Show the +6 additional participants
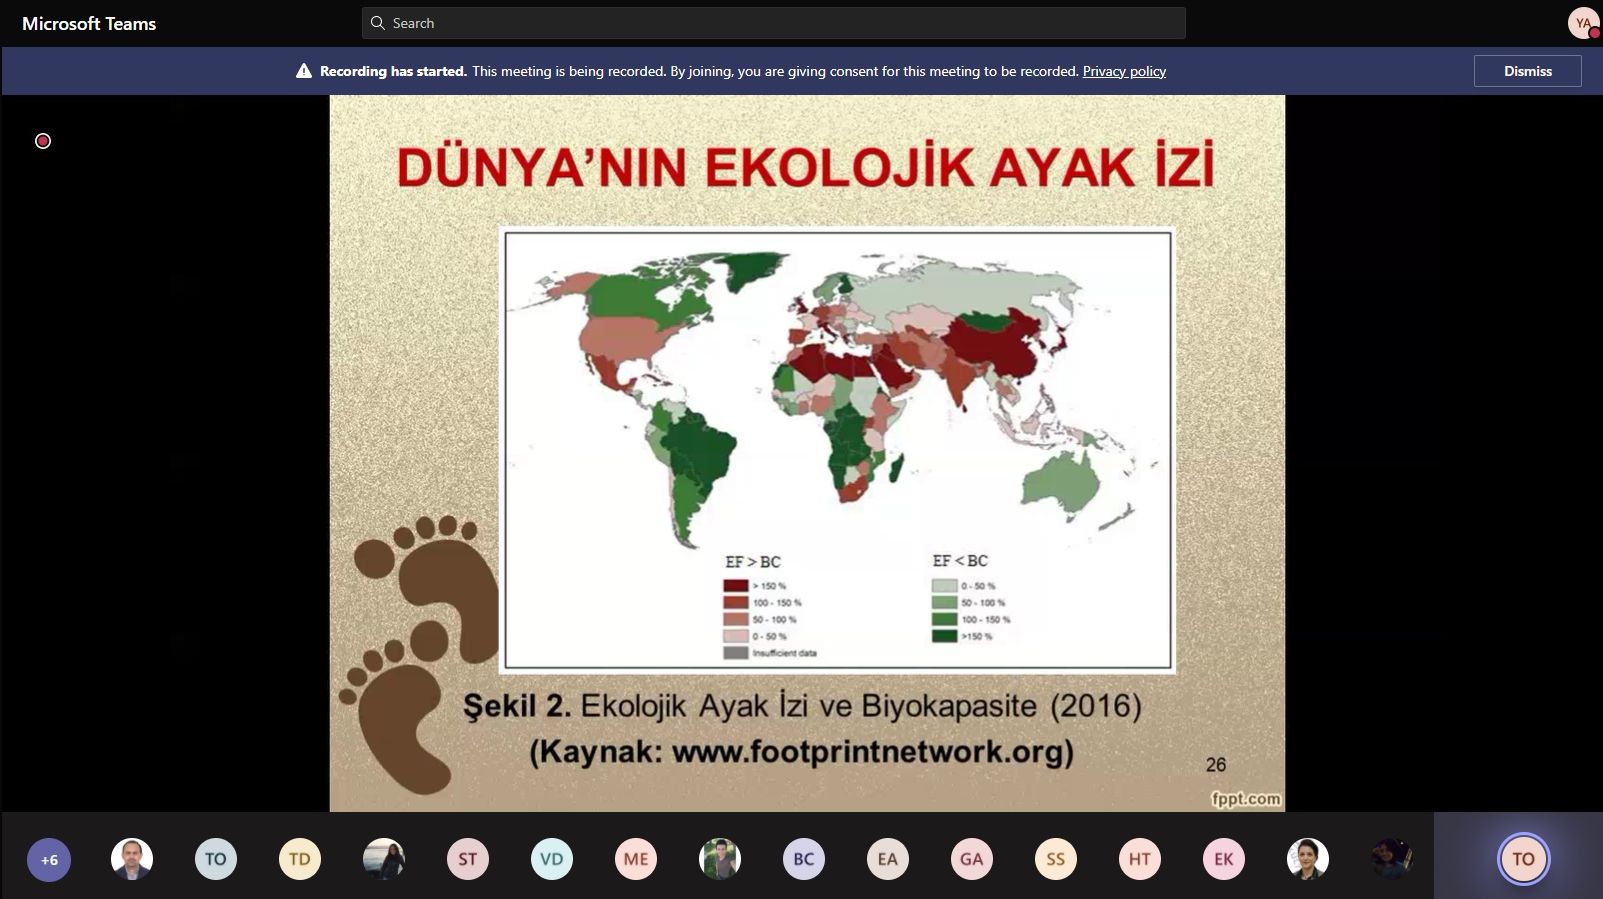Image resolution: width=1603 pixels, height=899 pixels. (49, 859)
